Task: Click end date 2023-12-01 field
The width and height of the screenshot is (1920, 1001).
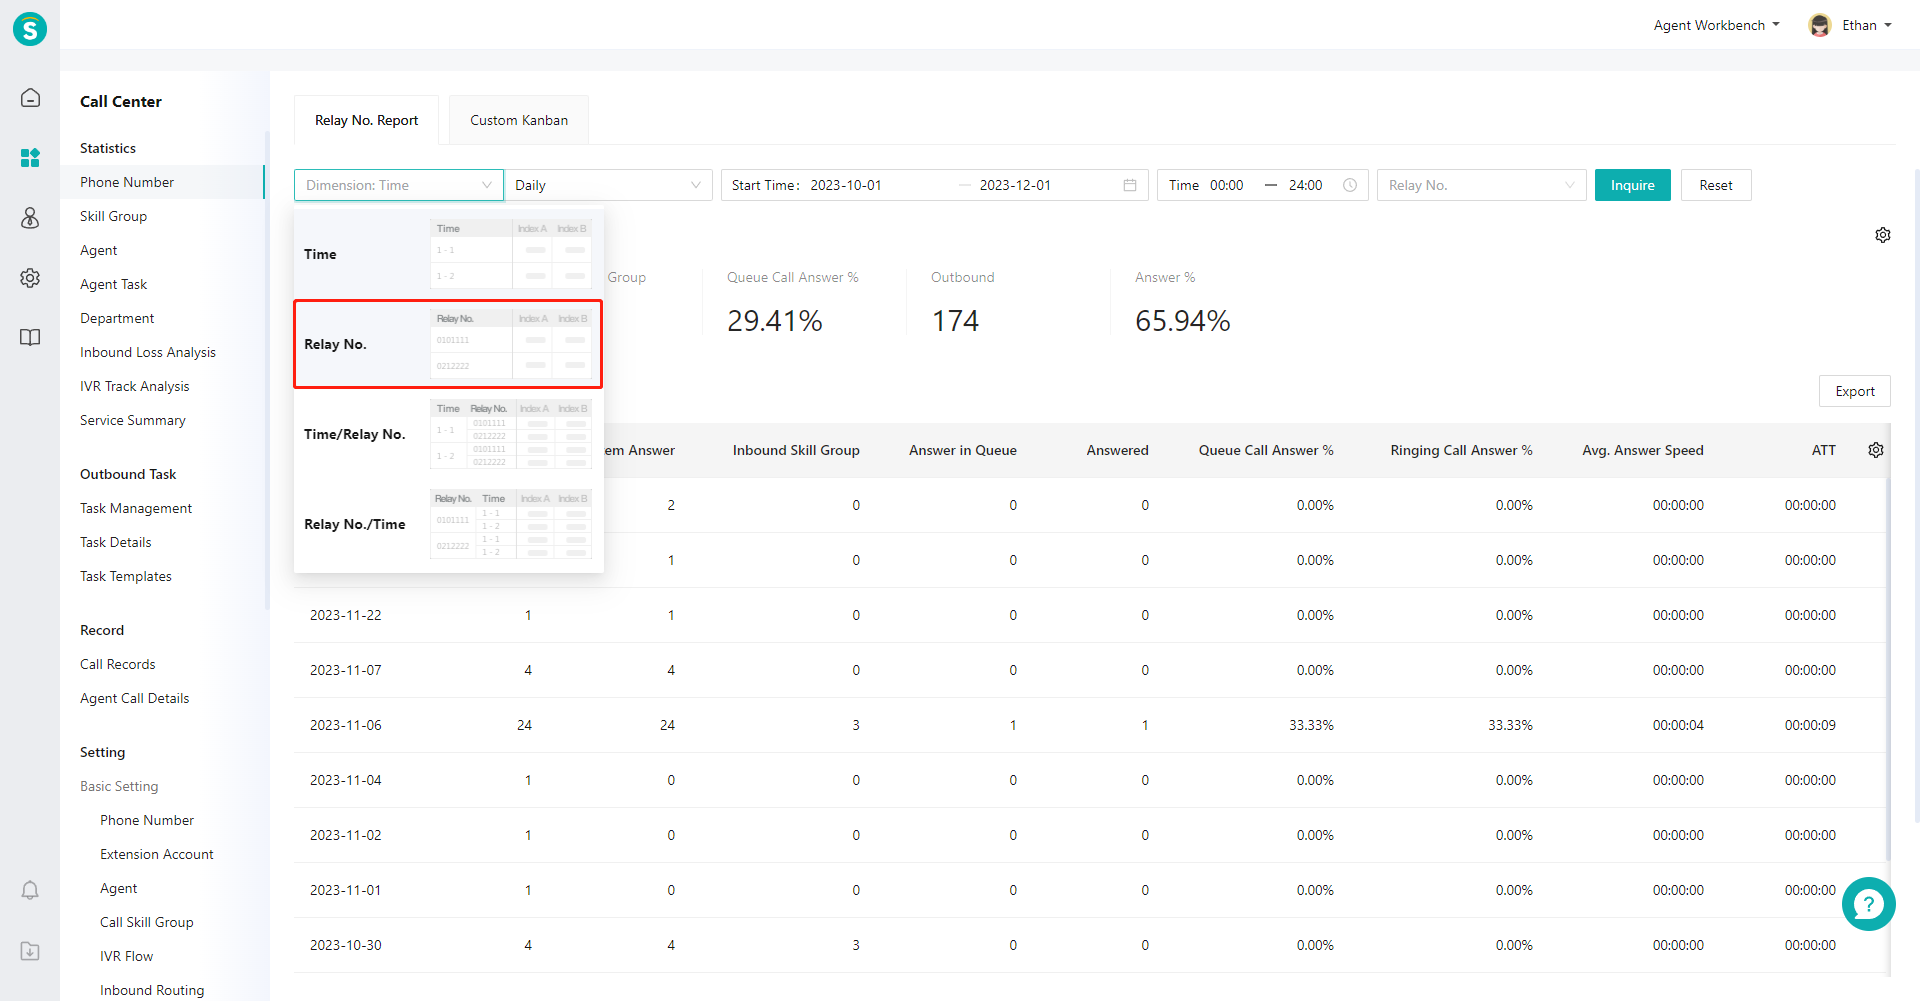Action: click(1015, 185)
